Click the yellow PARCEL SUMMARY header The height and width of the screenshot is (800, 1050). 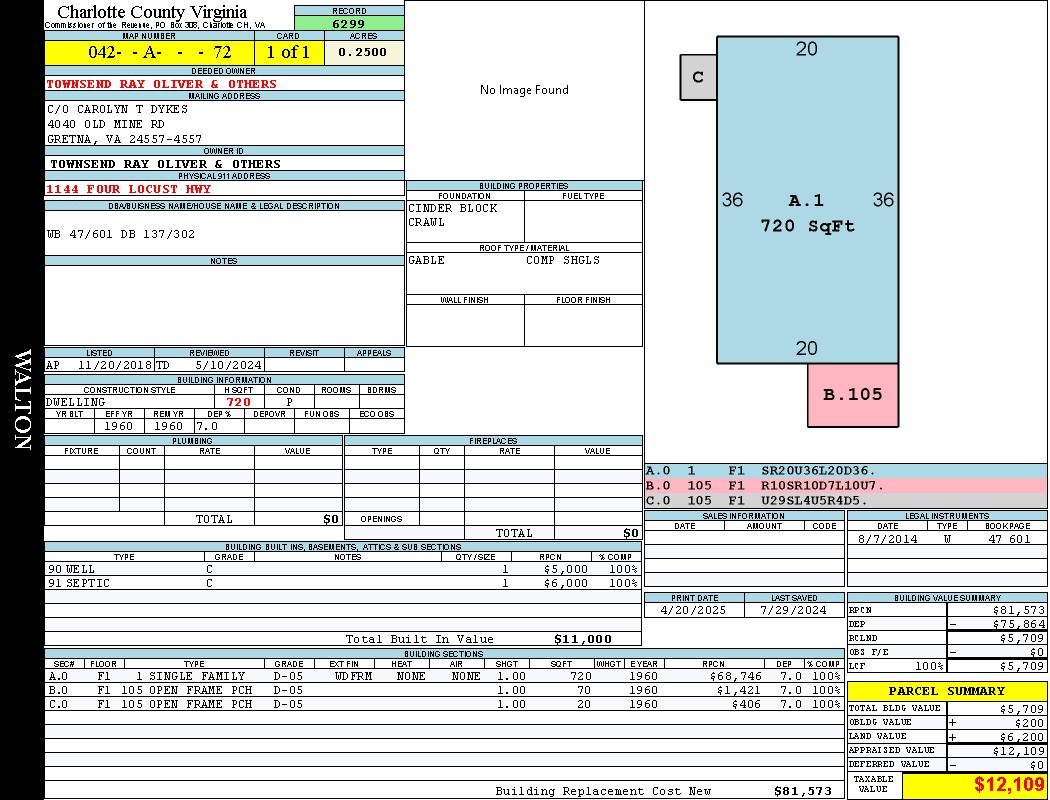coord(946,691)
